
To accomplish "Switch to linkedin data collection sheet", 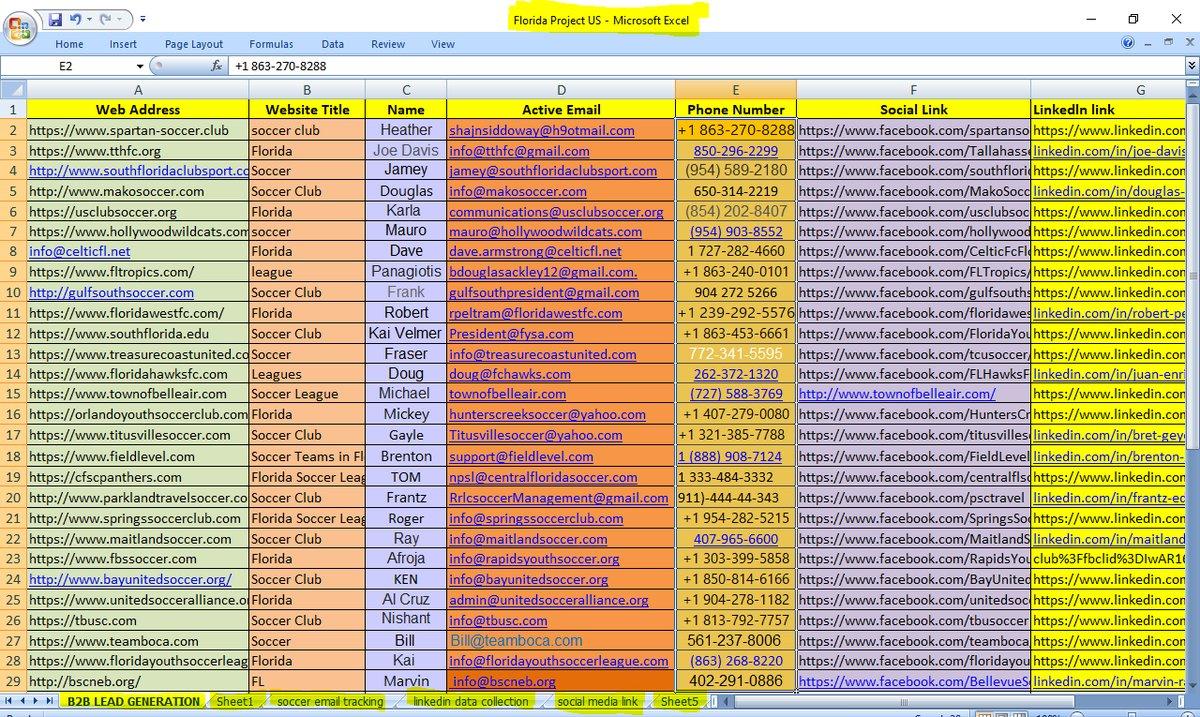I will tap(470, 702).
